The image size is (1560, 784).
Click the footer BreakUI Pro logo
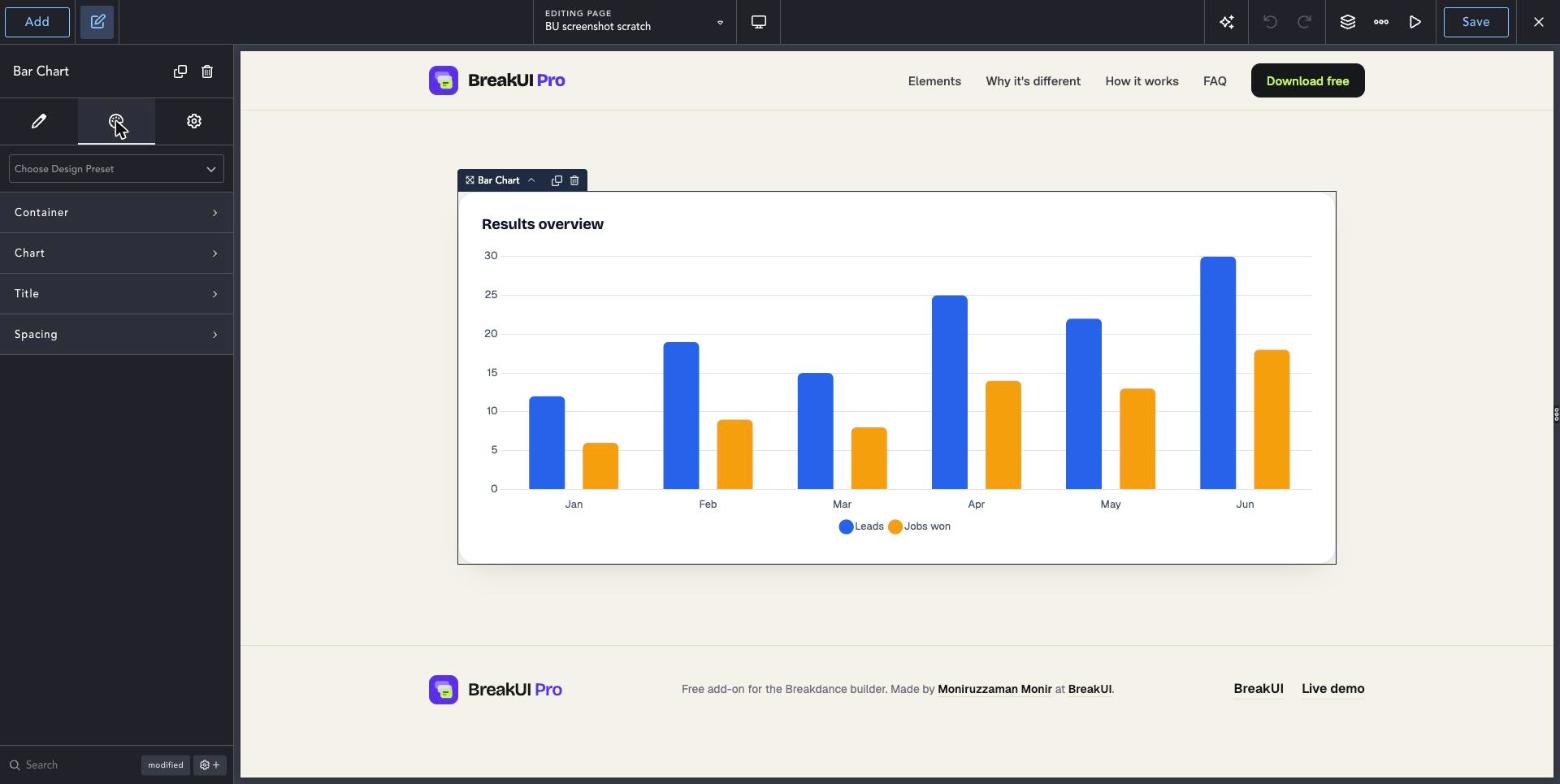tap(496, 689)
